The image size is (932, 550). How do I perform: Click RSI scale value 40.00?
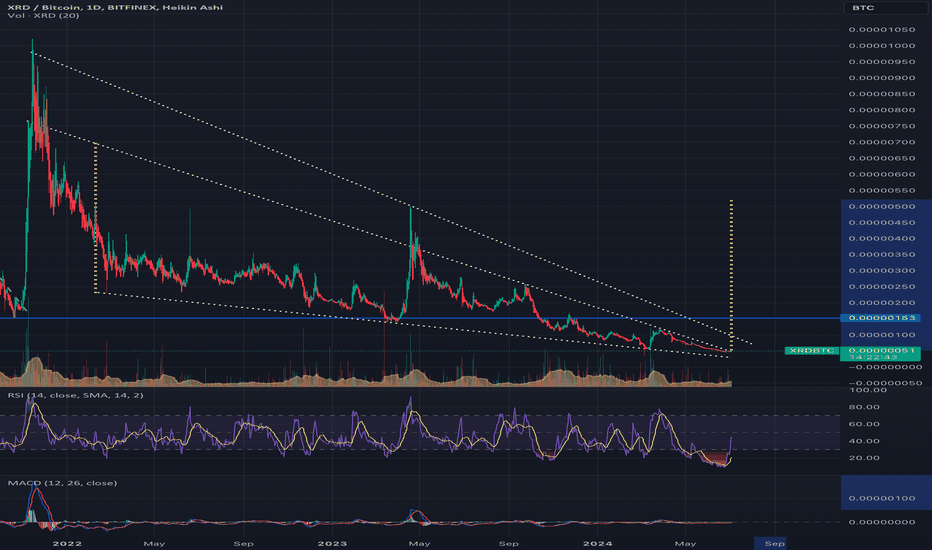864,441
